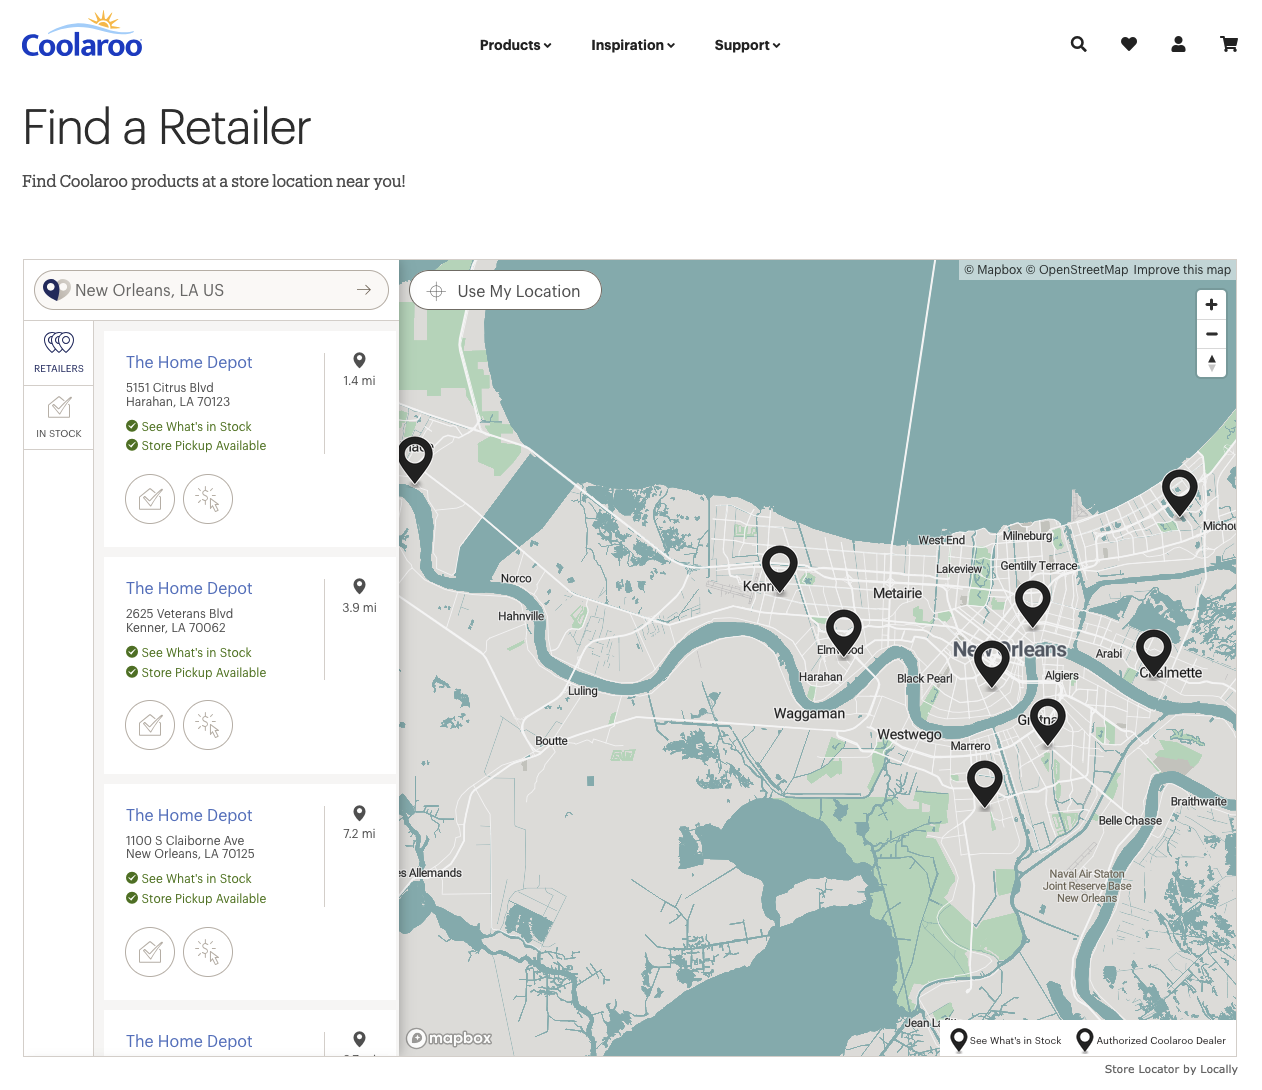Open The Home Depot on S Claiborne Ave

pyautogui.click(x=189, y=815)
